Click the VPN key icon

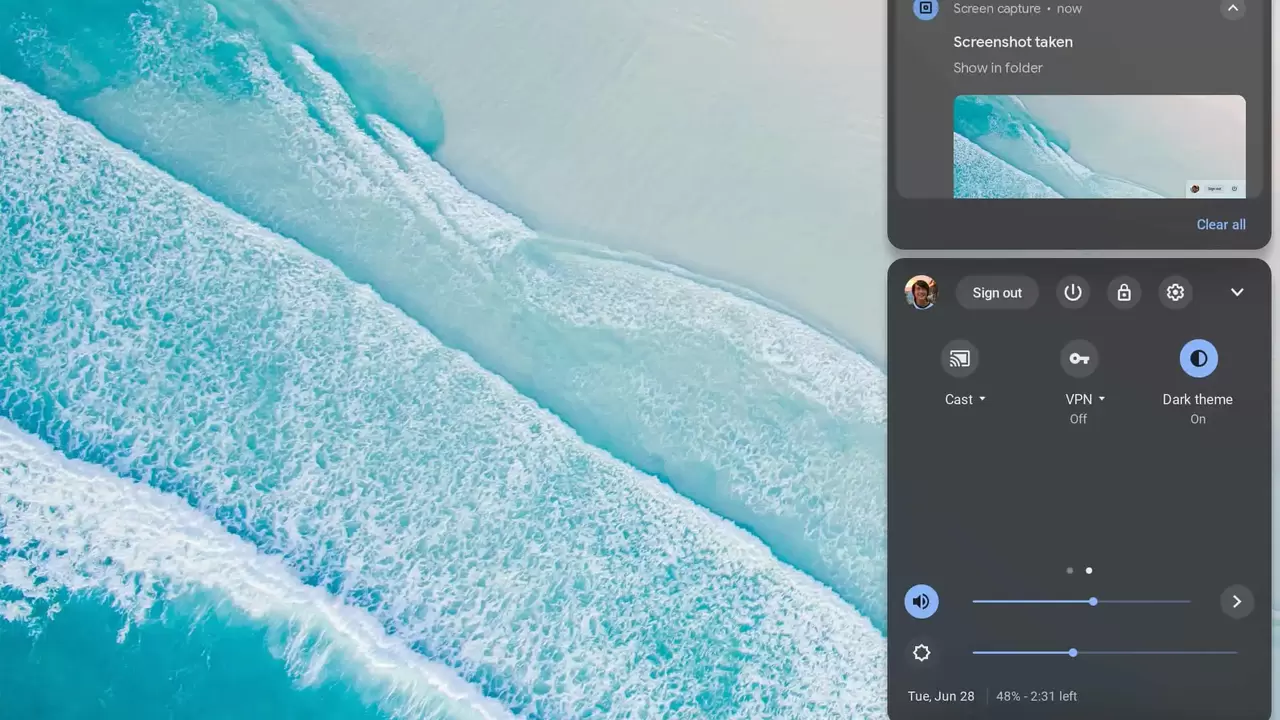1079,358
